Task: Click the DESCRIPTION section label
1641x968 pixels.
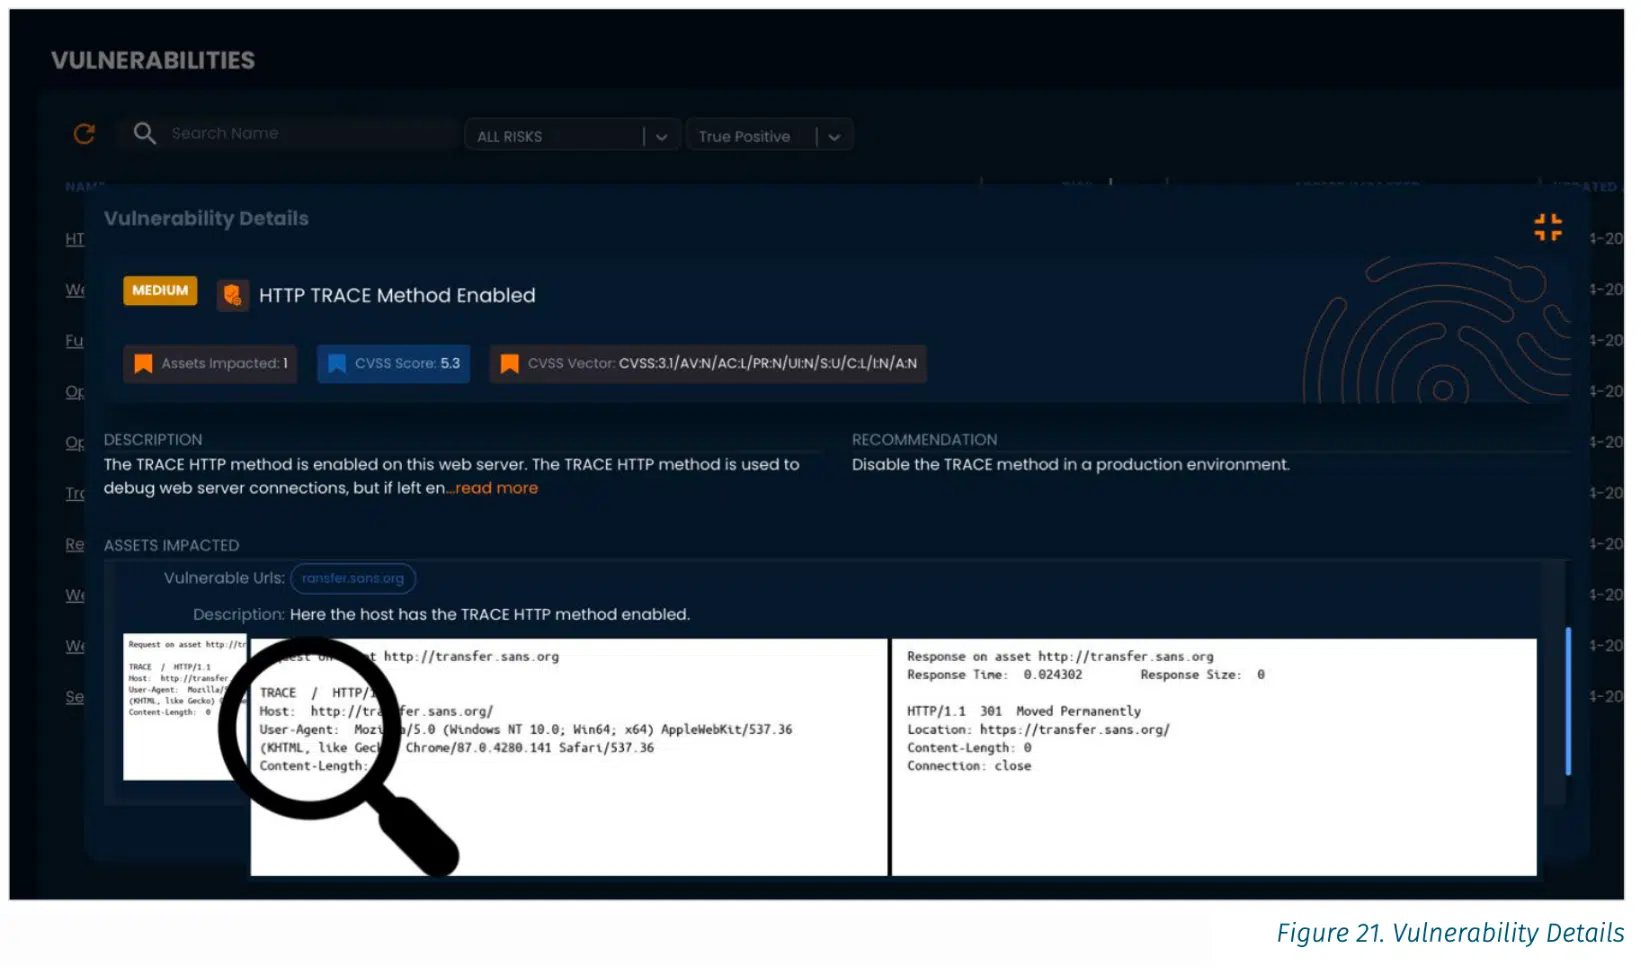Action: coord(153,439)
